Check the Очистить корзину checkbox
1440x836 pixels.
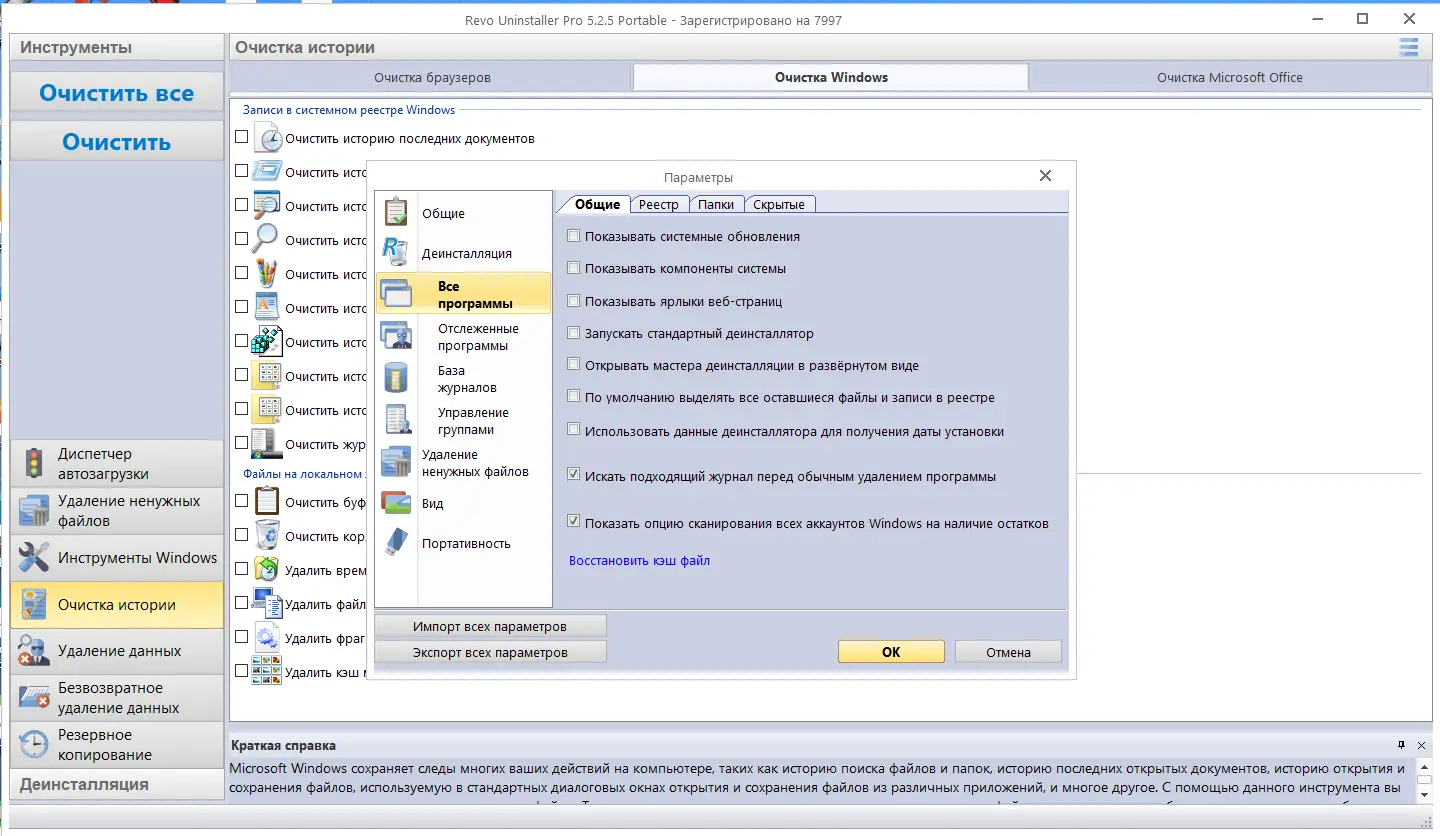pyautogui.click(x=241, y=535)
